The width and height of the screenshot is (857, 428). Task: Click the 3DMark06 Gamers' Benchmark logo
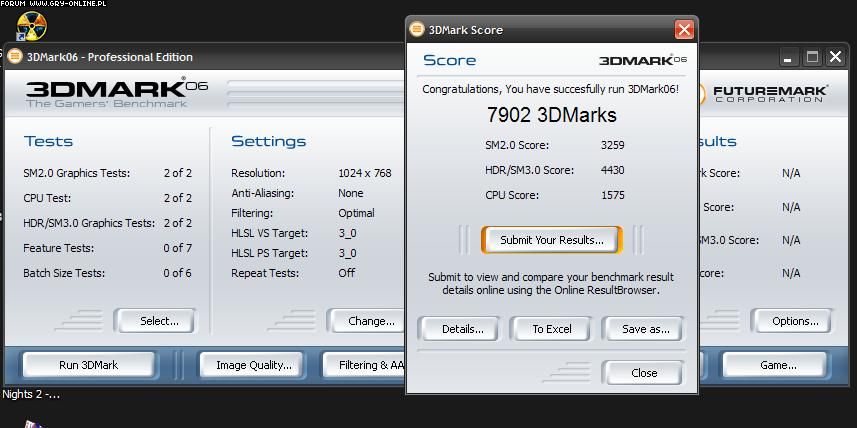116,93
